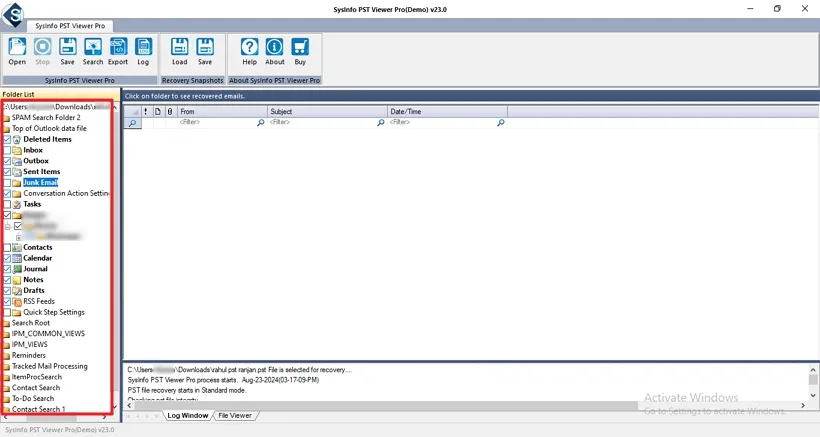This screenshot has height=437, width=820.
Task: Select the Tracked Mail Processing folder
Action: pyautogui.click(x=50, y=366)
